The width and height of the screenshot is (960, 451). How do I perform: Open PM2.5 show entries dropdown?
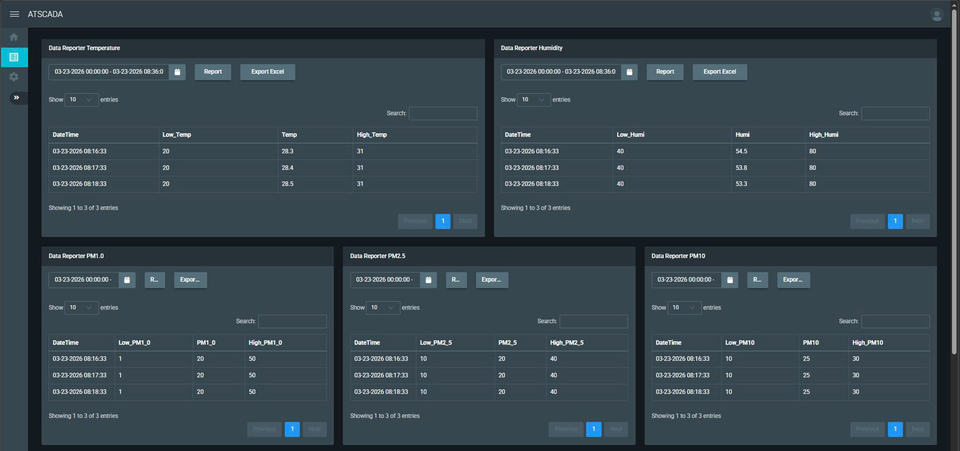[x=383, y=307]
